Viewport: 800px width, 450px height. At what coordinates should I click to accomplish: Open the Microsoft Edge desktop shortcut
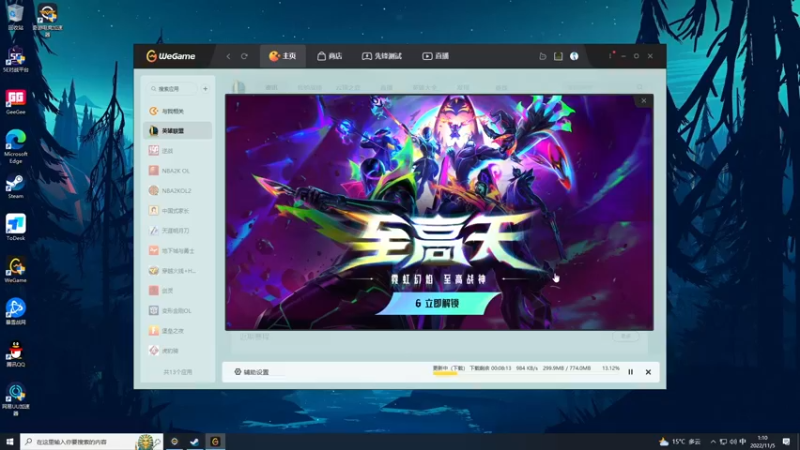[x=15, y=147]
